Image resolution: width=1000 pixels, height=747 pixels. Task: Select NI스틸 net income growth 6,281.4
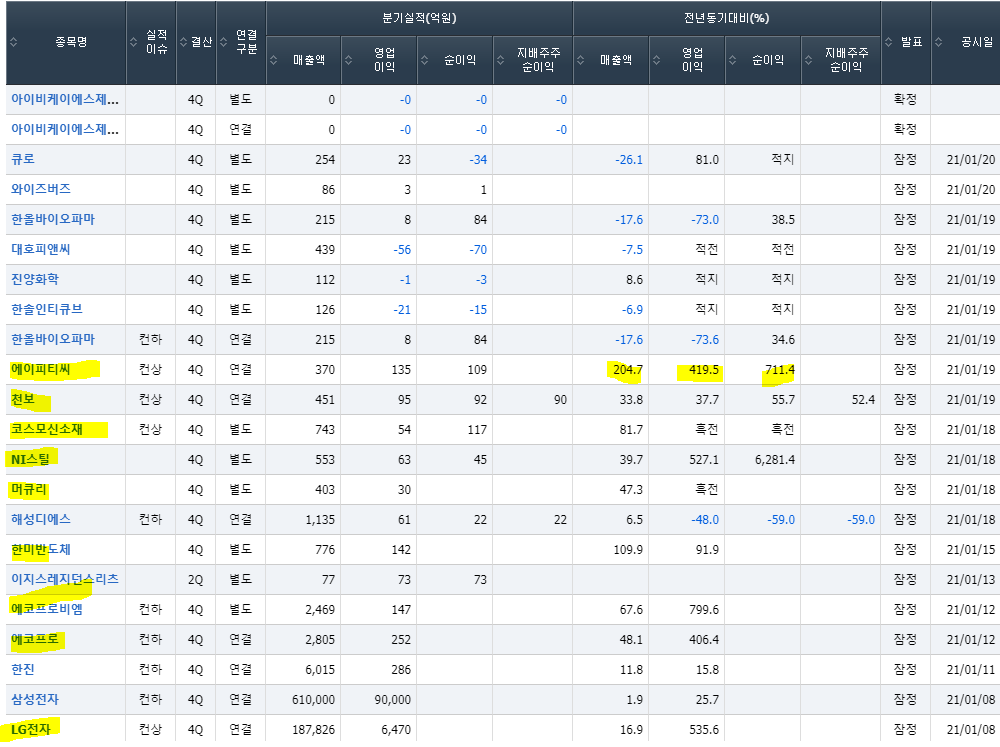click(775, 460)
